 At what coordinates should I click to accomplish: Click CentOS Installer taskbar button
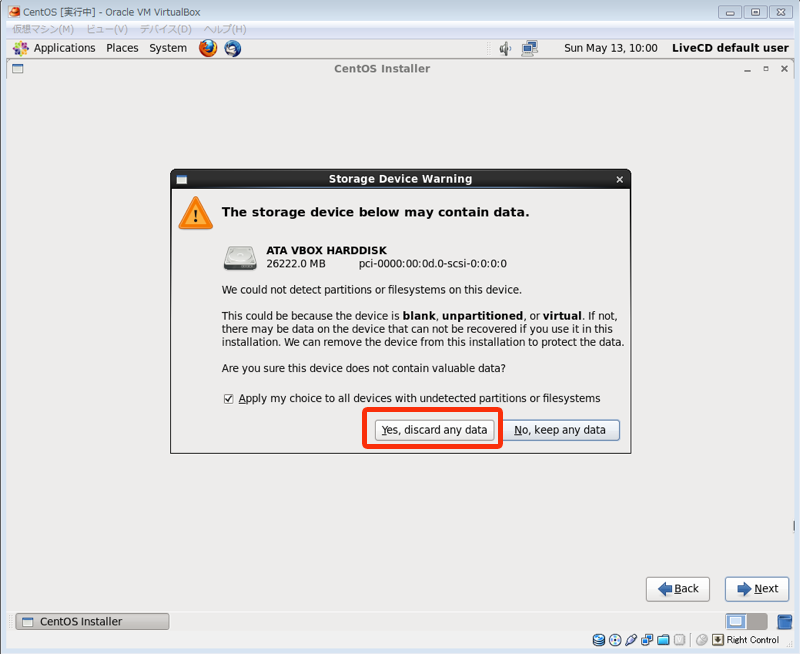[92, 621]
